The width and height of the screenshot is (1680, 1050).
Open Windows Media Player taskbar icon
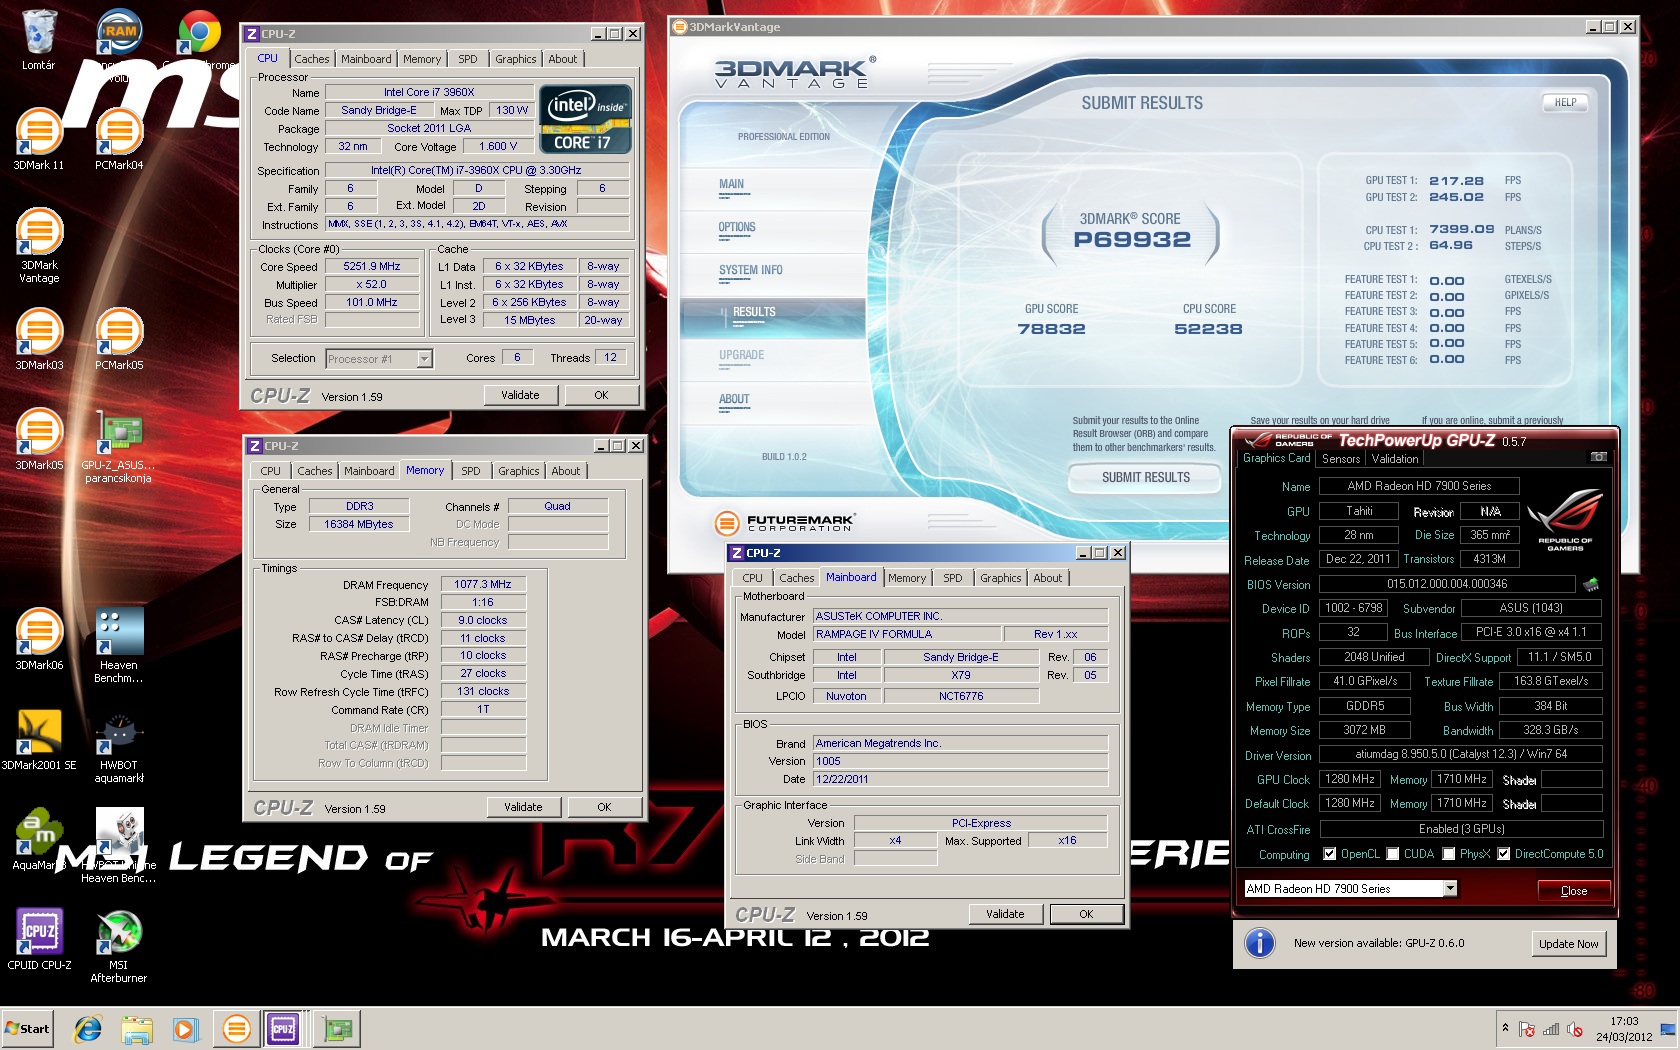(x=185, y=1029)
